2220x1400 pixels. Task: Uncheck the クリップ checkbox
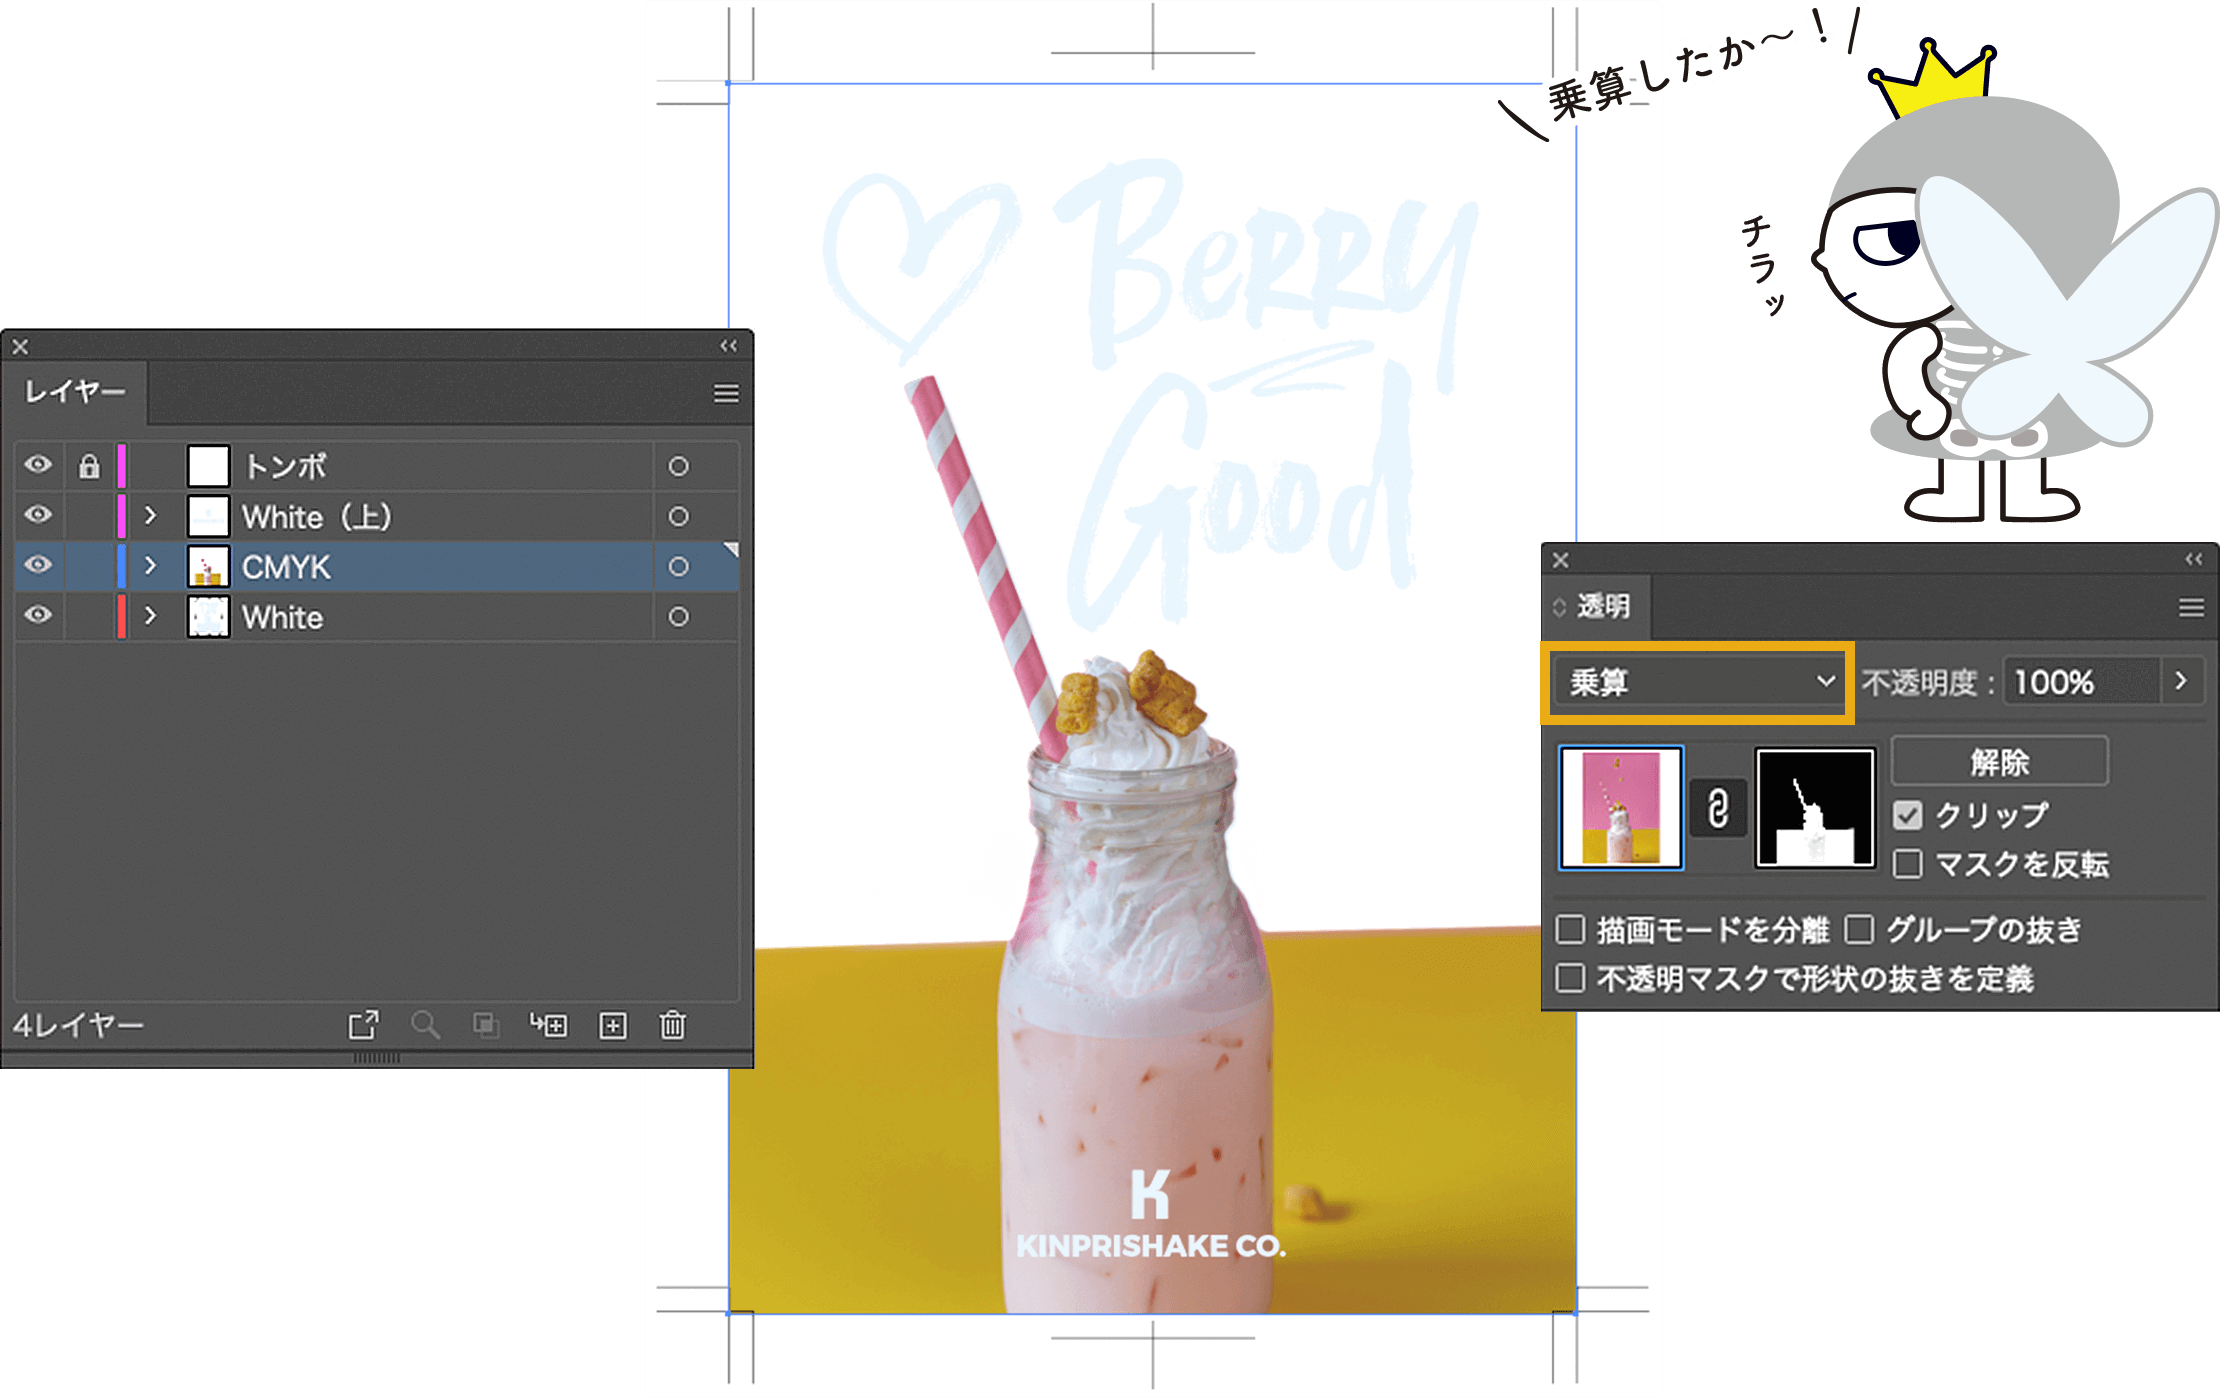pos(1908,816)
